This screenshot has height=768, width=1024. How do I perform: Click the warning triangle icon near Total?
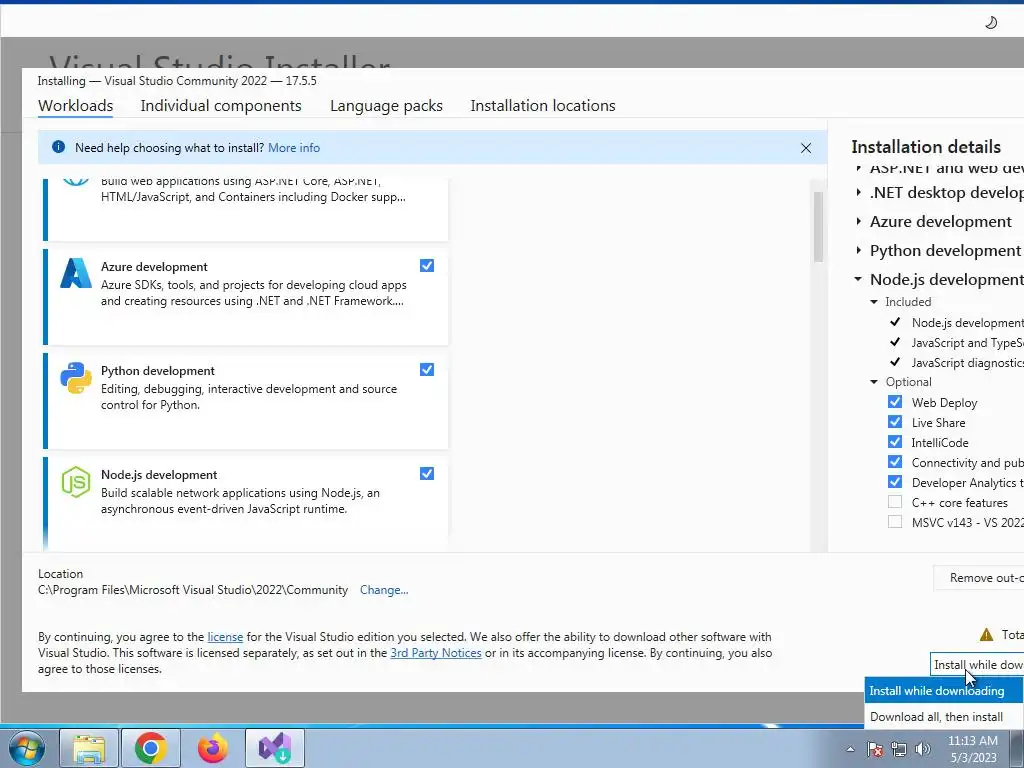[x=986, y=634]
